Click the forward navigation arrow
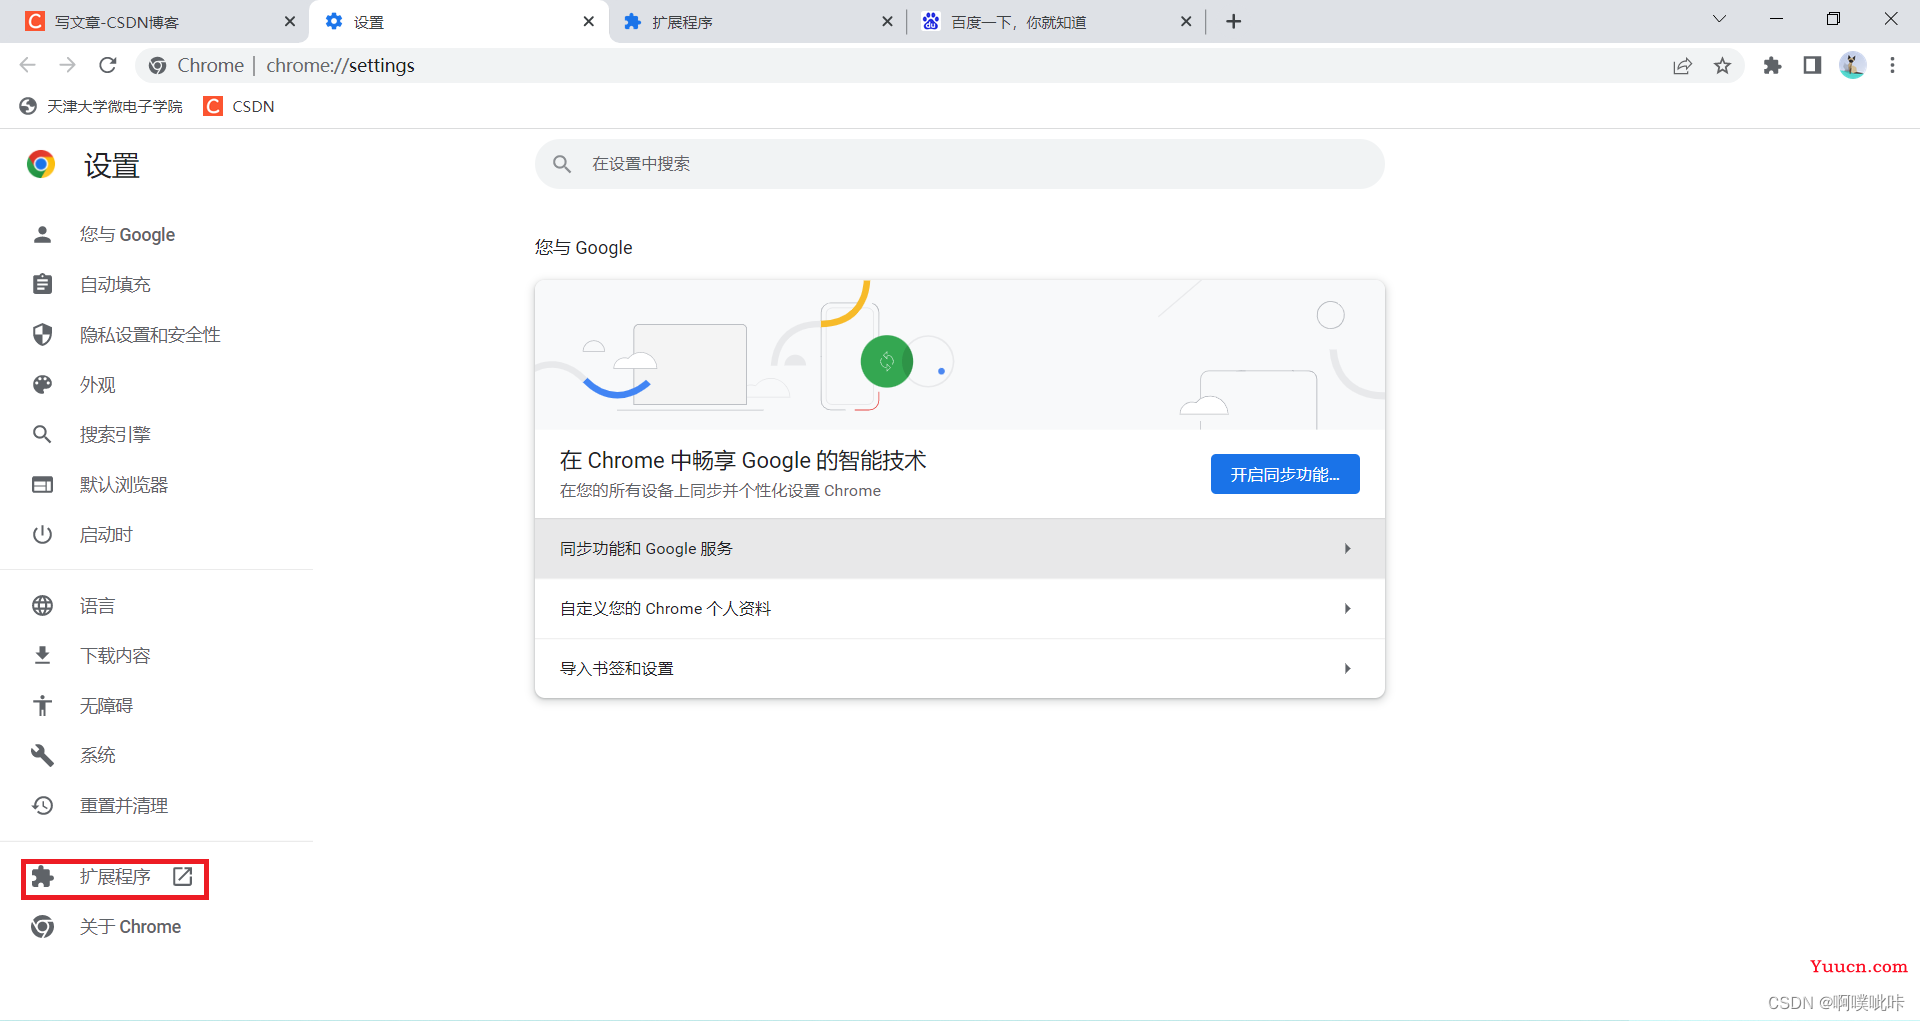 click(x=67, y=65)
